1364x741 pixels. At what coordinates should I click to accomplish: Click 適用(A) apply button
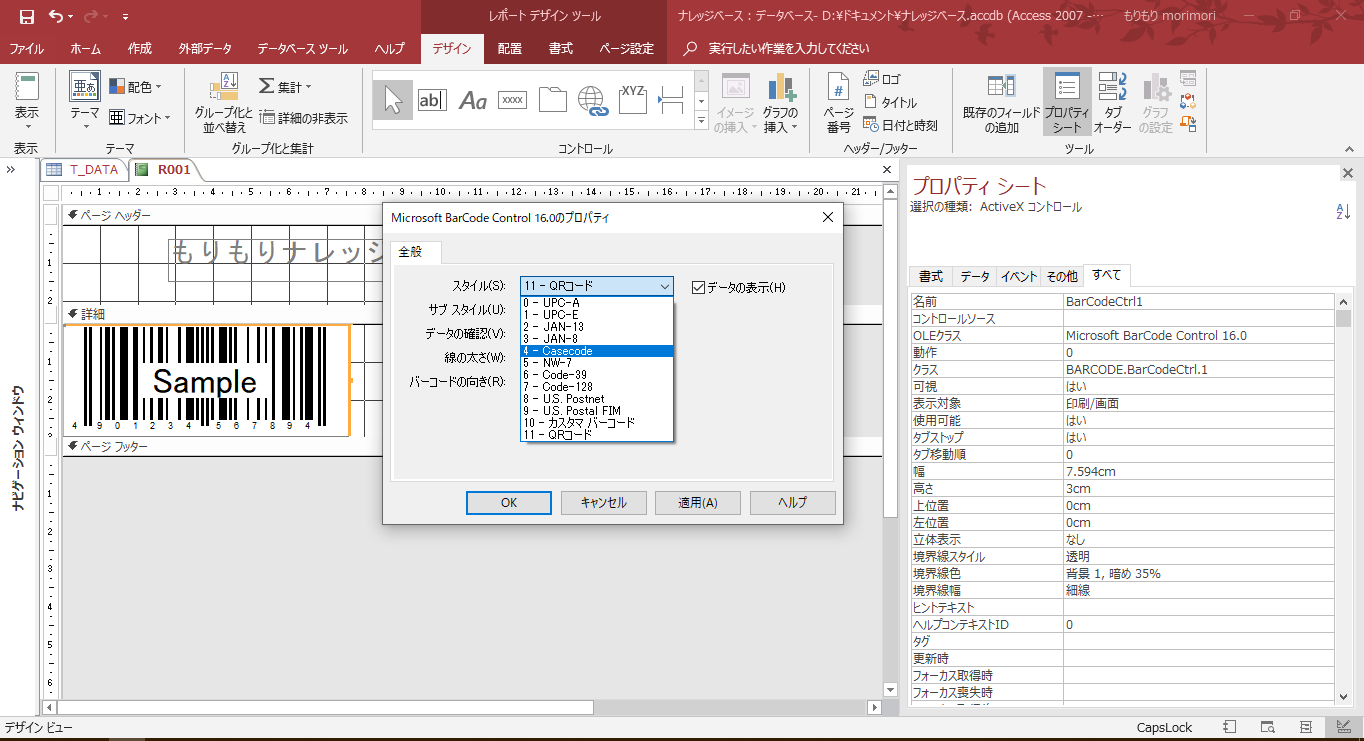(x=698, y=503)
